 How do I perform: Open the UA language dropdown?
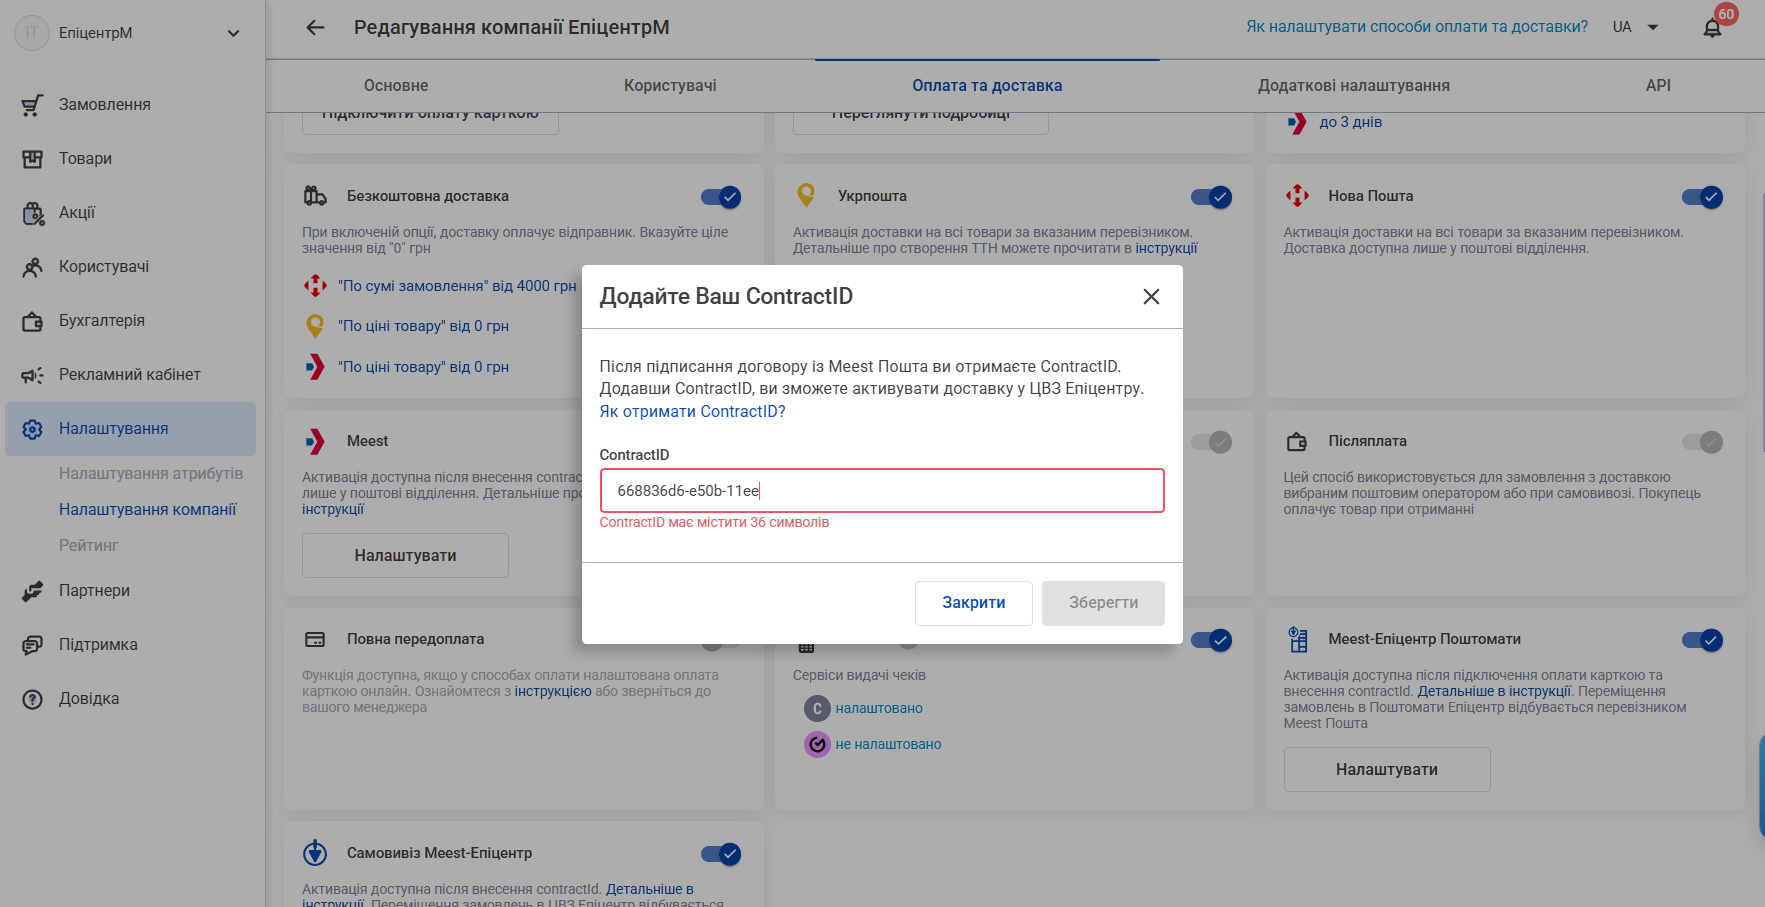pyautogui.click(x=1636, y=27)
